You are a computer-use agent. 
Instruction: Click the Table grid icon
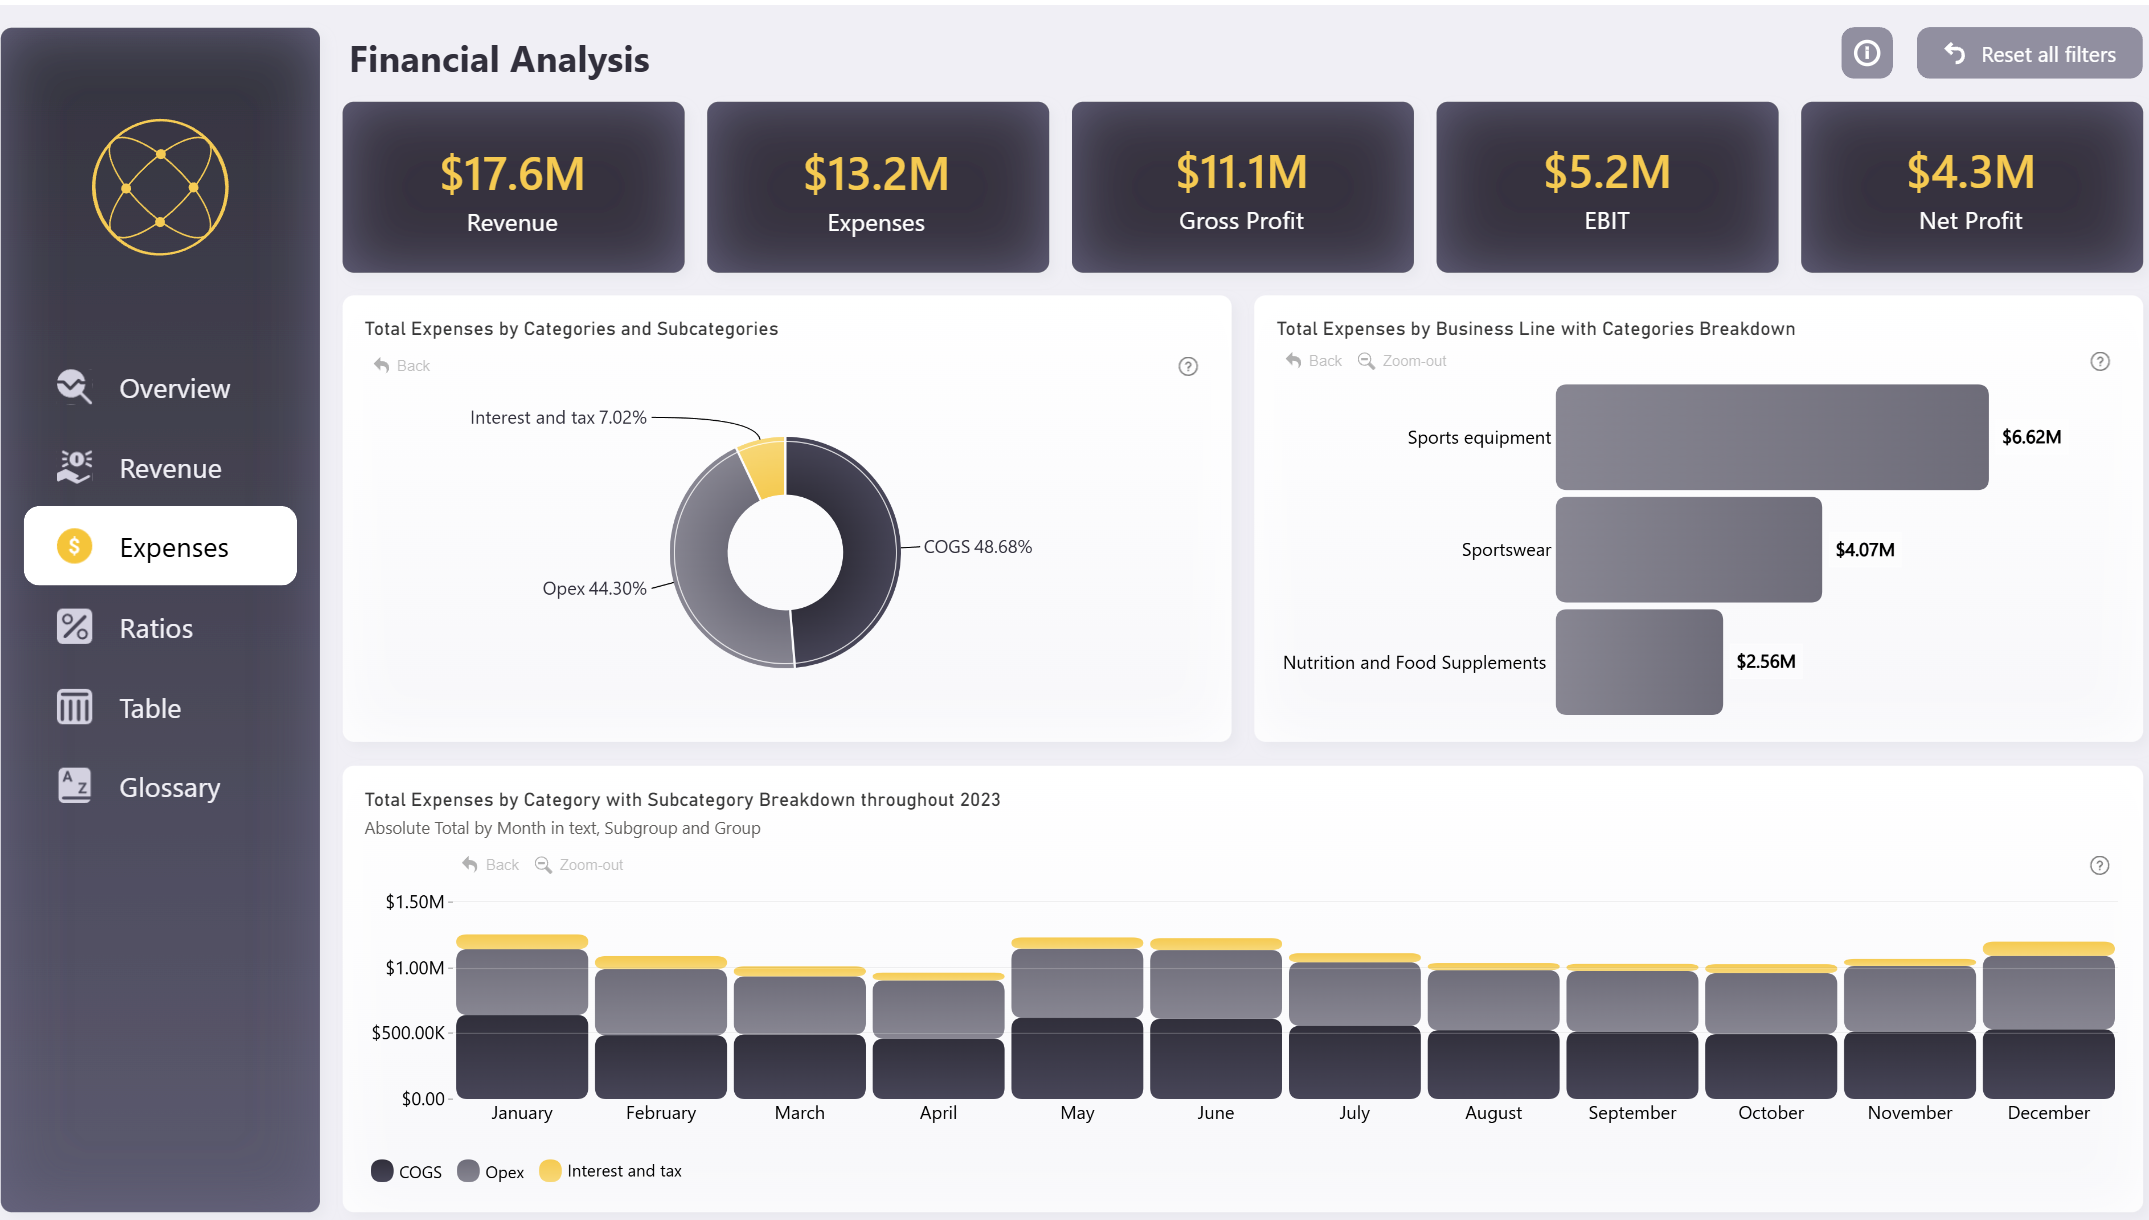point(74,707)
